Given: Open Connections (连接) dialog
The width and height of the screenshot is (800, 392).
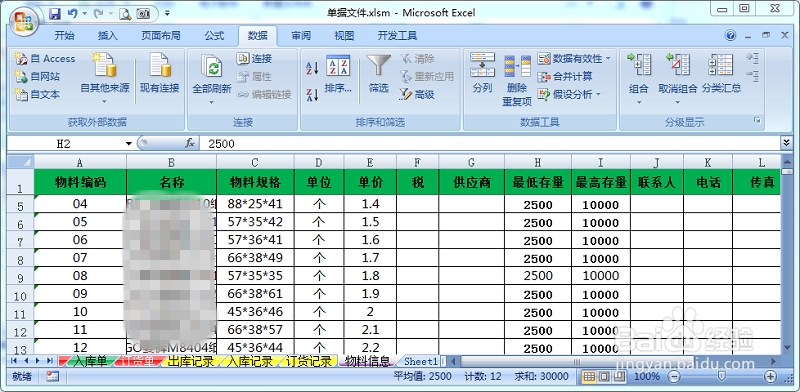Looking at the screenshot, I should [x=255, y=59].
